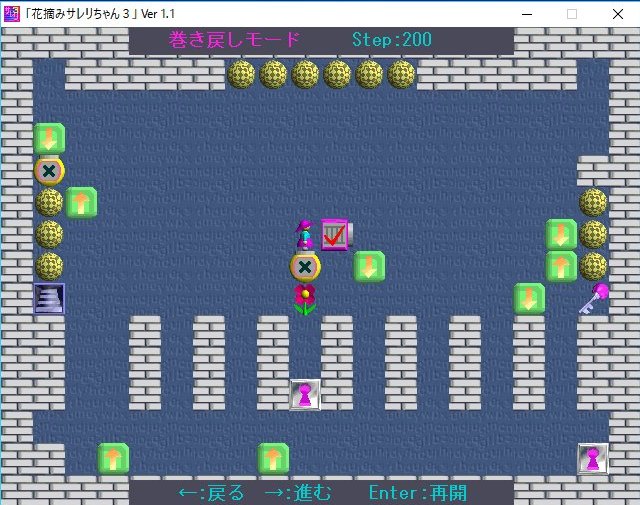Click the '→:進む' step-forward label

298,493
